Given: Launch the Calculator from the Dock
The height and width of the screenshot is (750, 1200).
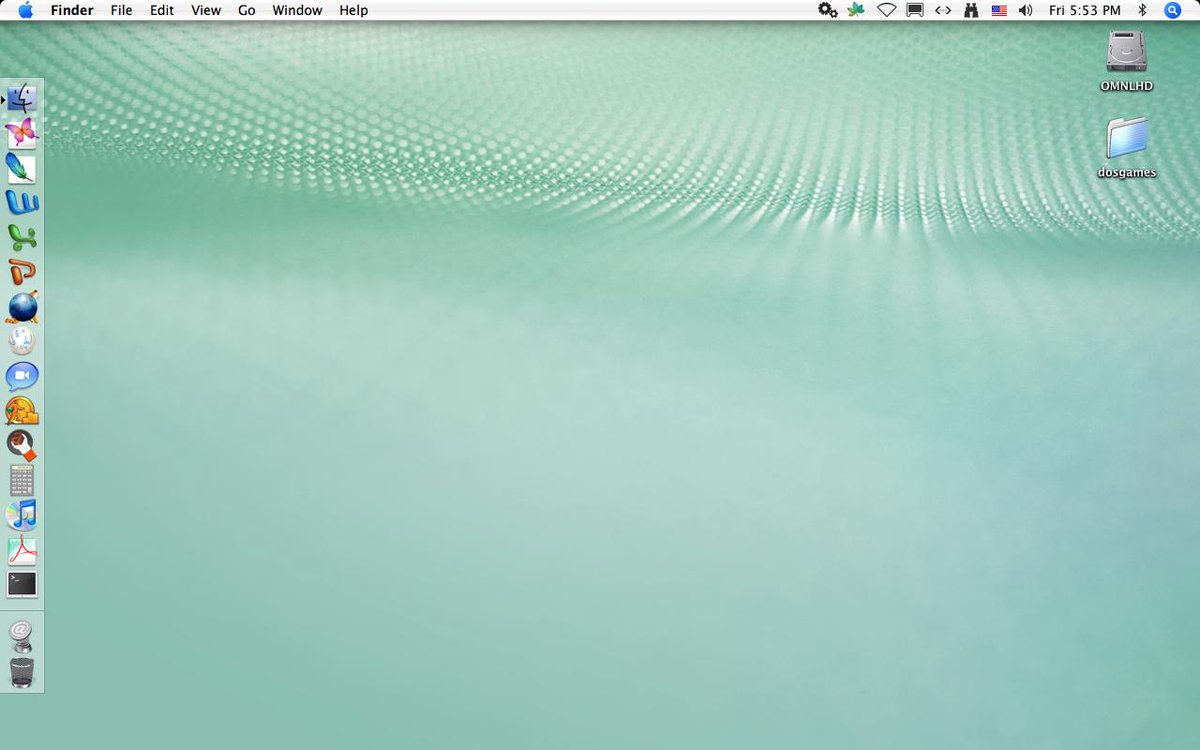Looking at the screenshot, I should [22, 480].
